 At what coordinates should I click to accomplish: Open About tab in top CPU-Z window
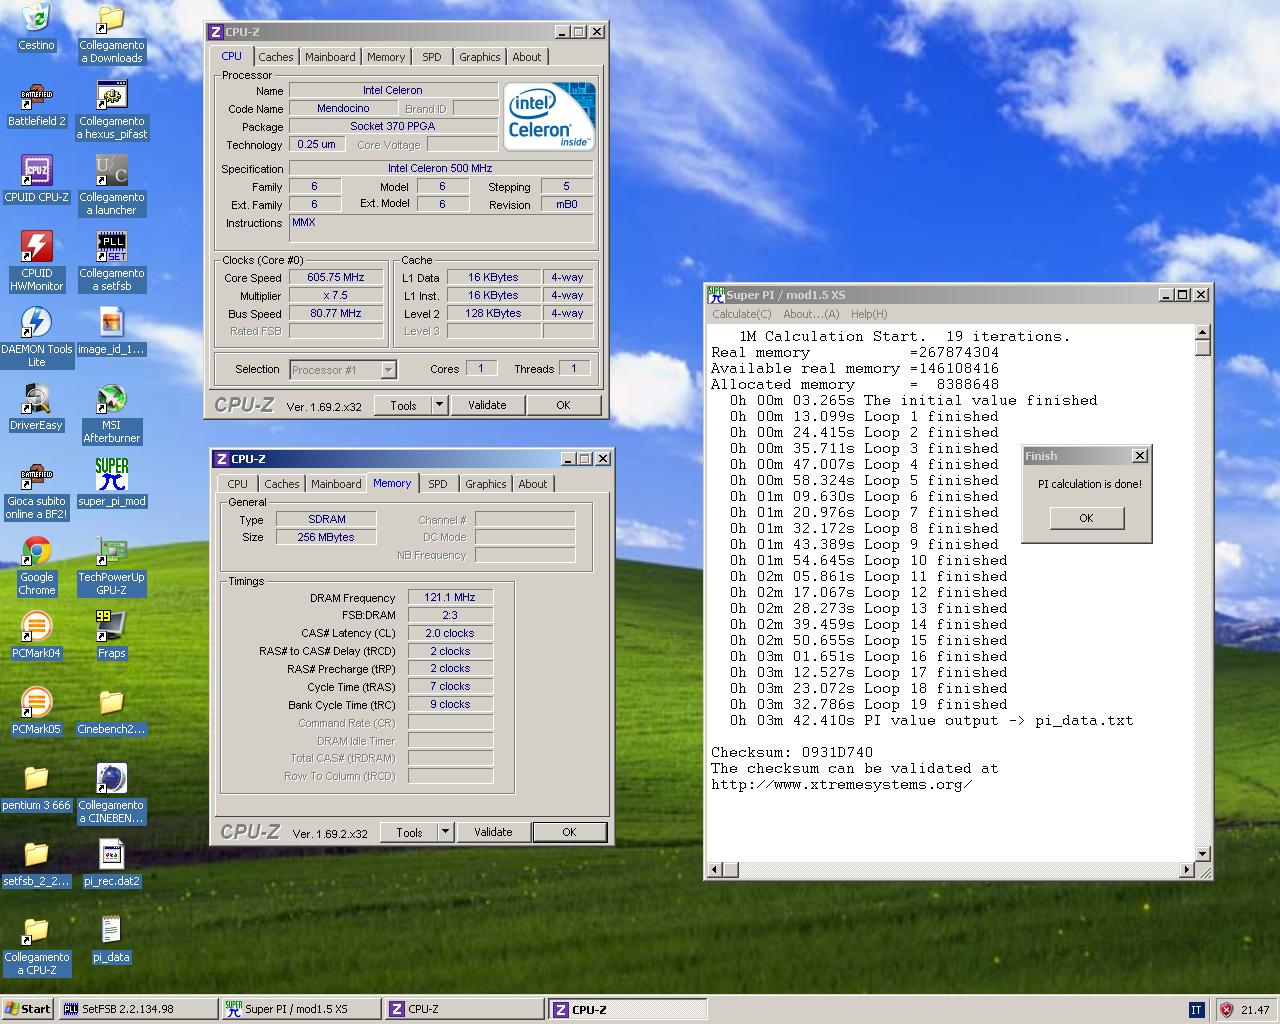point(527,57)
